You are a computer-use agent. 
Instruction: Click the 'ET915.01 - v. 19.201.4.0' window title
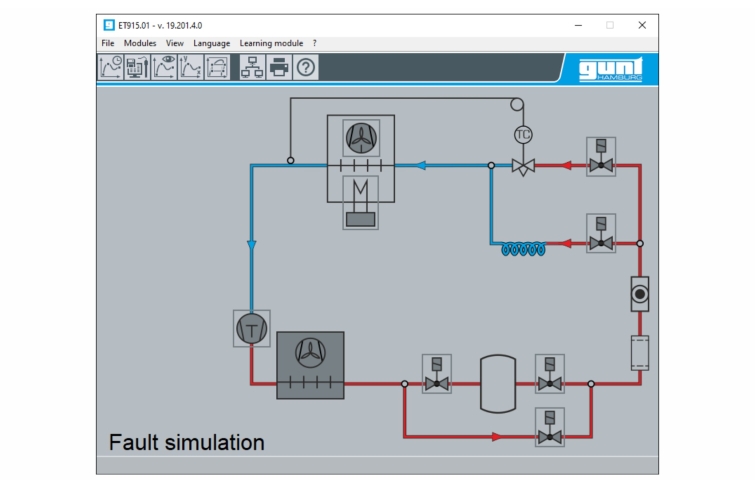[x=160, y=26]
